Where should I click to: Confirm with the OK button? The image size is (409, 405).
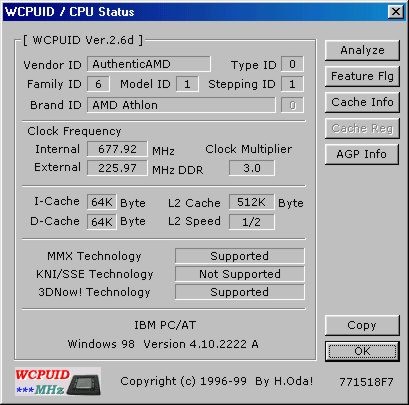[x=362, y=351]
